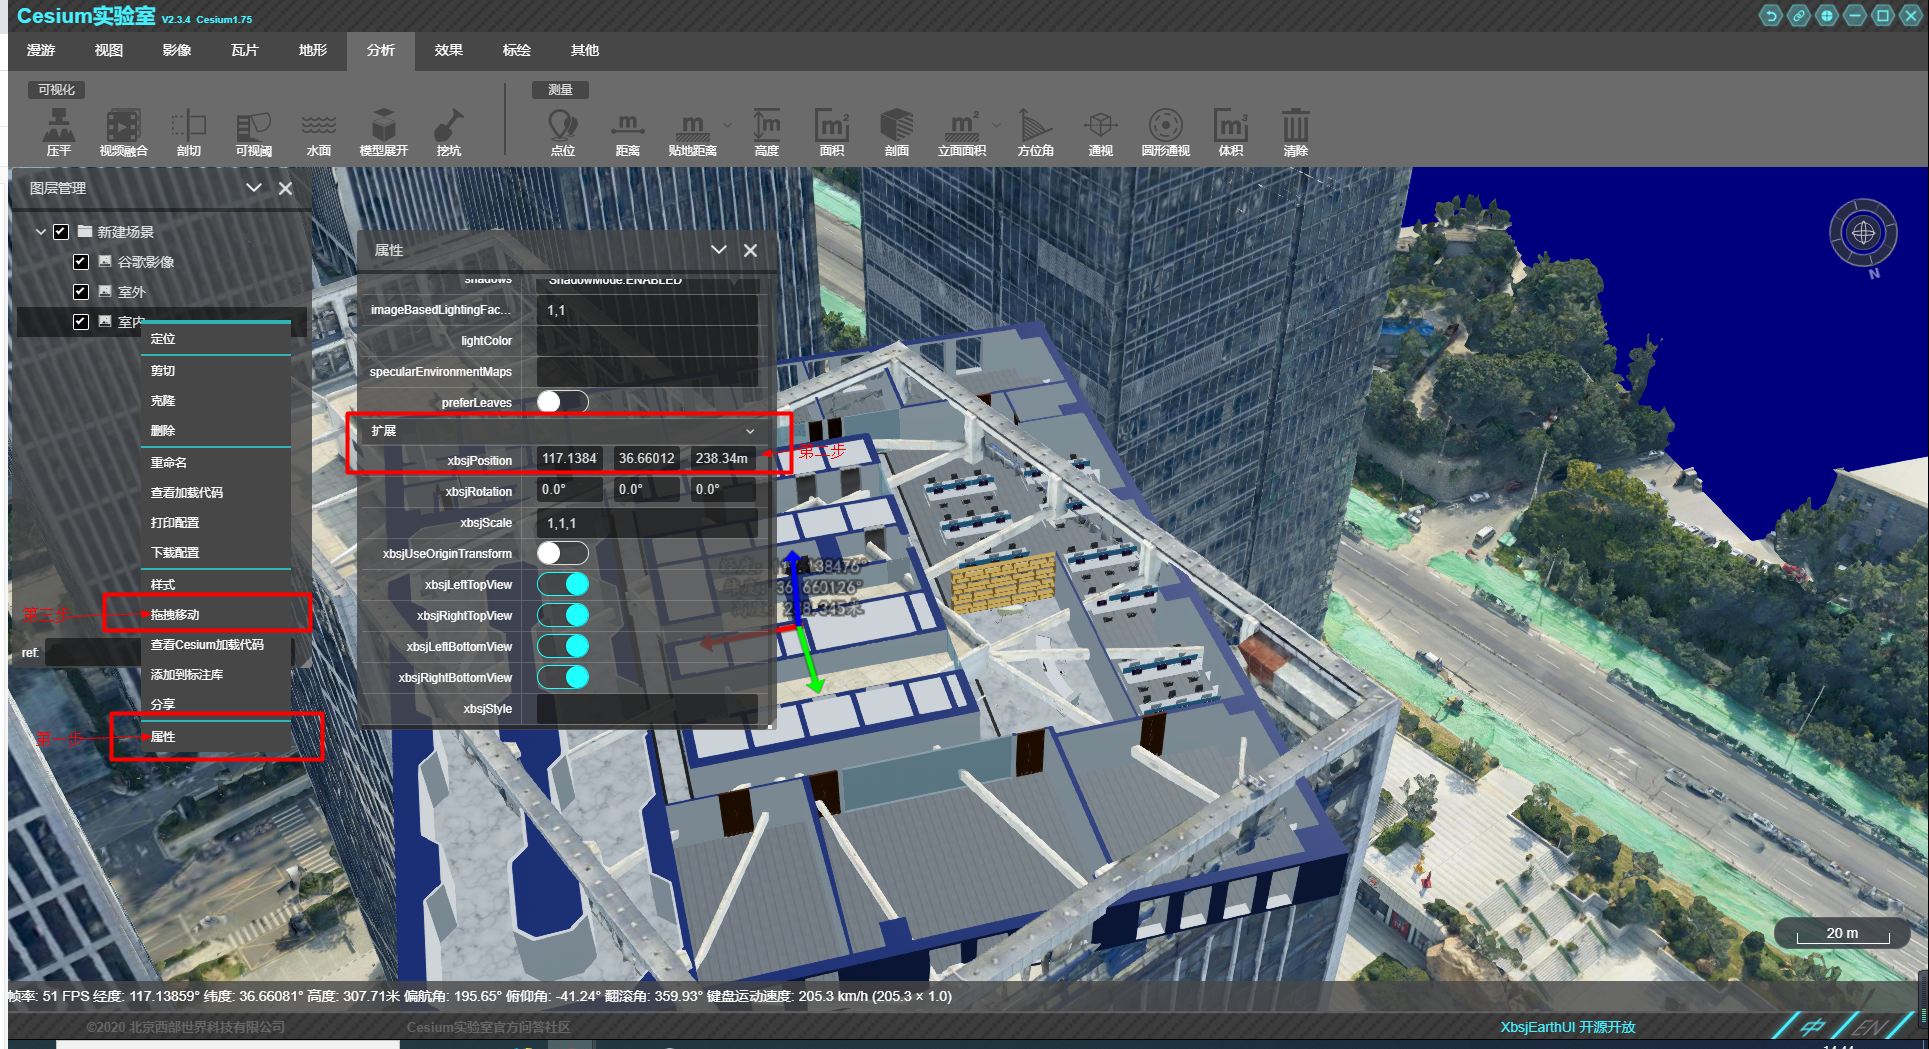Uncheck the 新建场景 scene checkbox

61,231
